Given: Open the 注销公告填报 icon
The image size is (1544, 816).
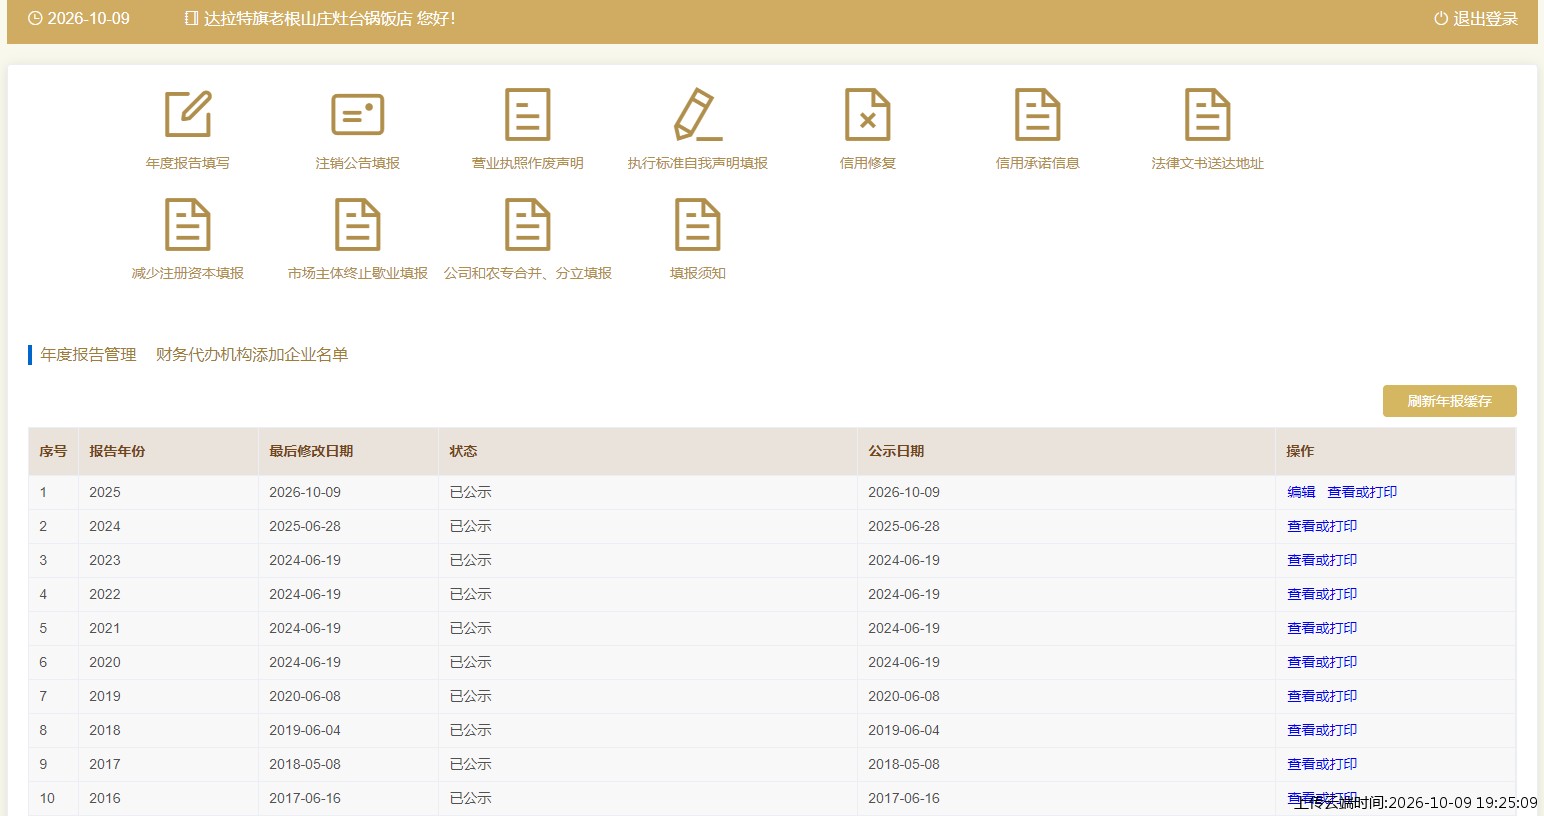Looking at the screenshot, I should click(x=358, y=114).
